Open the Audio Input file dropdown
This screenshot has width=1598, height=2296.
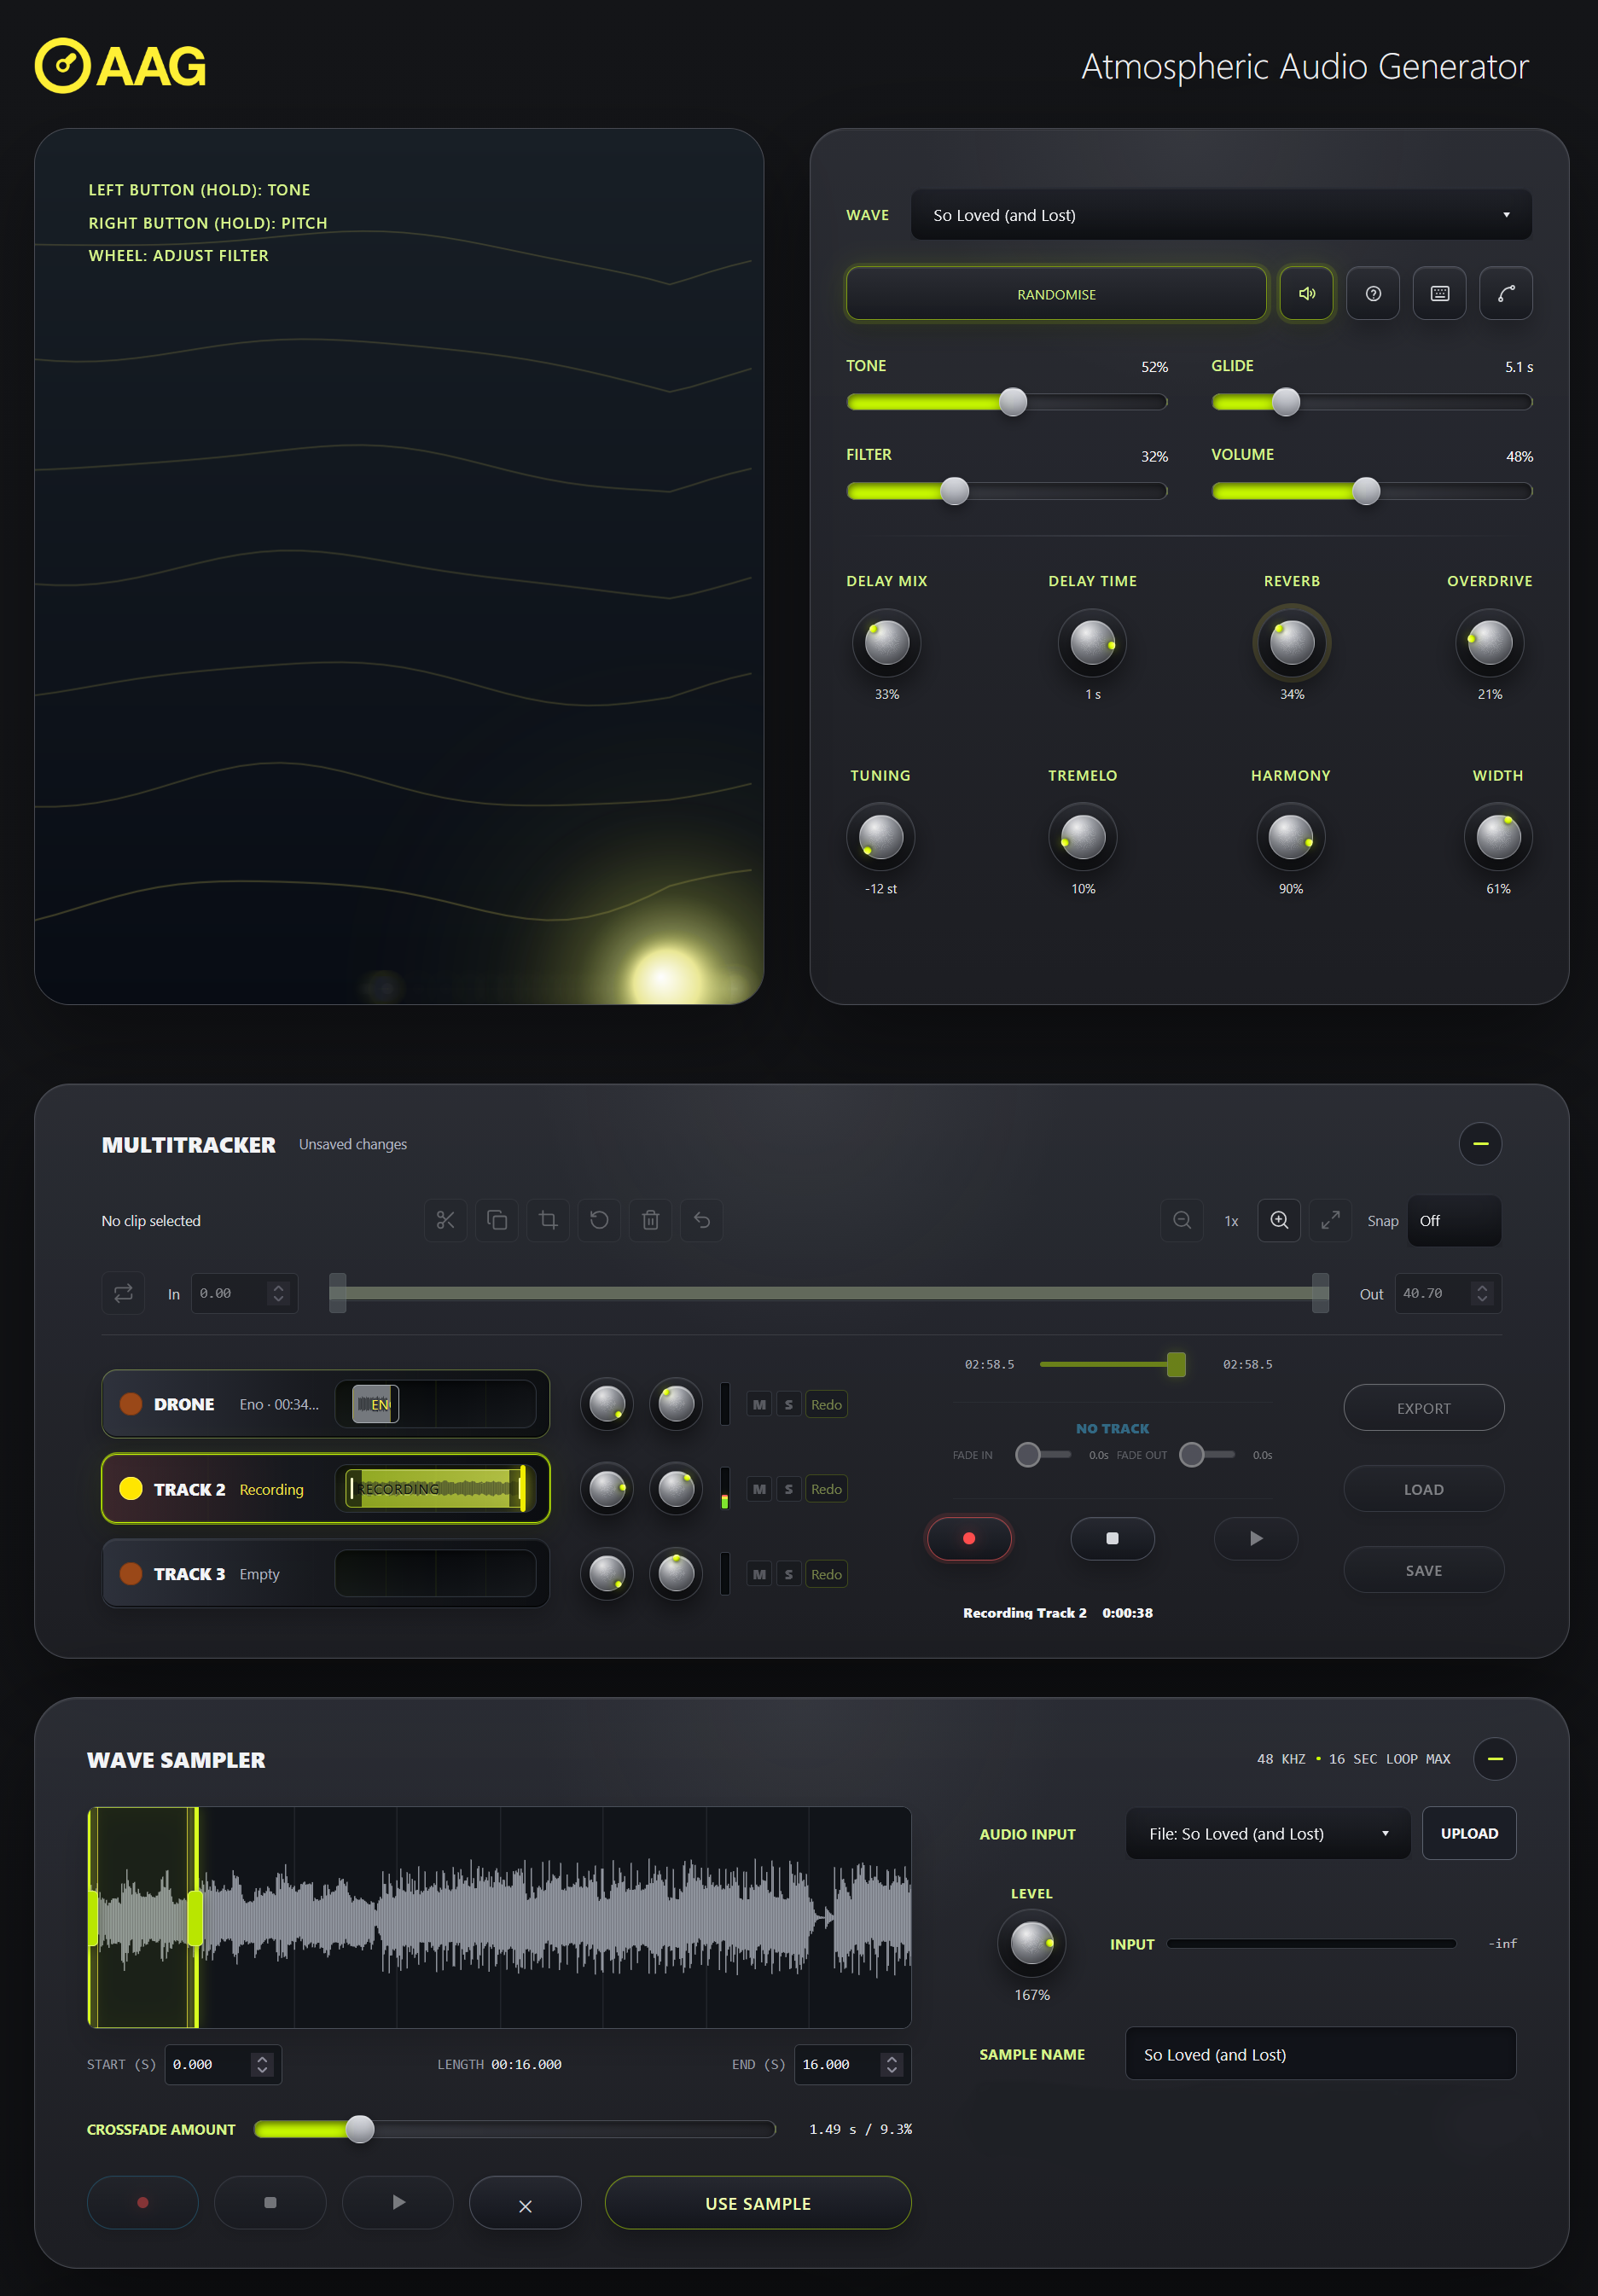pos(1268,1834)
